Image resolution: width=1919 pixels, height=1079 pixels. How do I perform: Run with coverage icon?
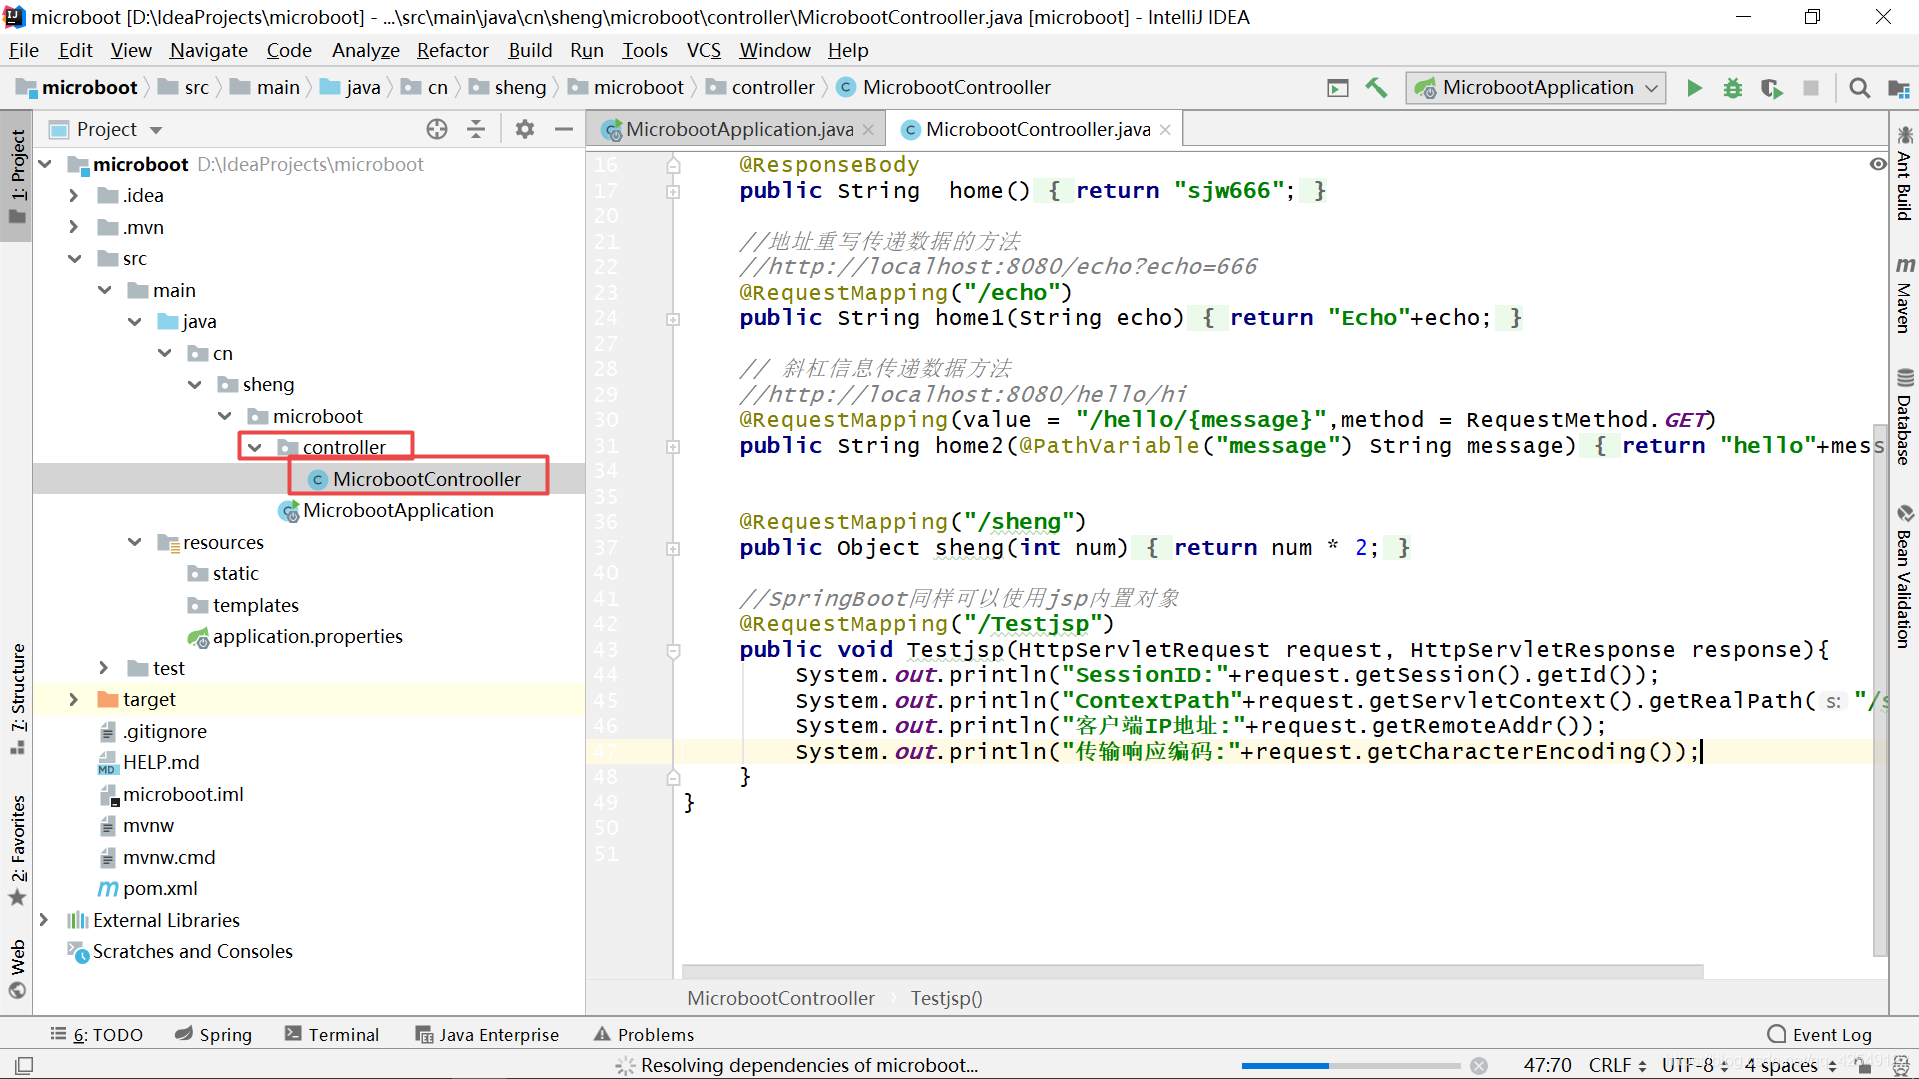click(x=1771, y=88)
